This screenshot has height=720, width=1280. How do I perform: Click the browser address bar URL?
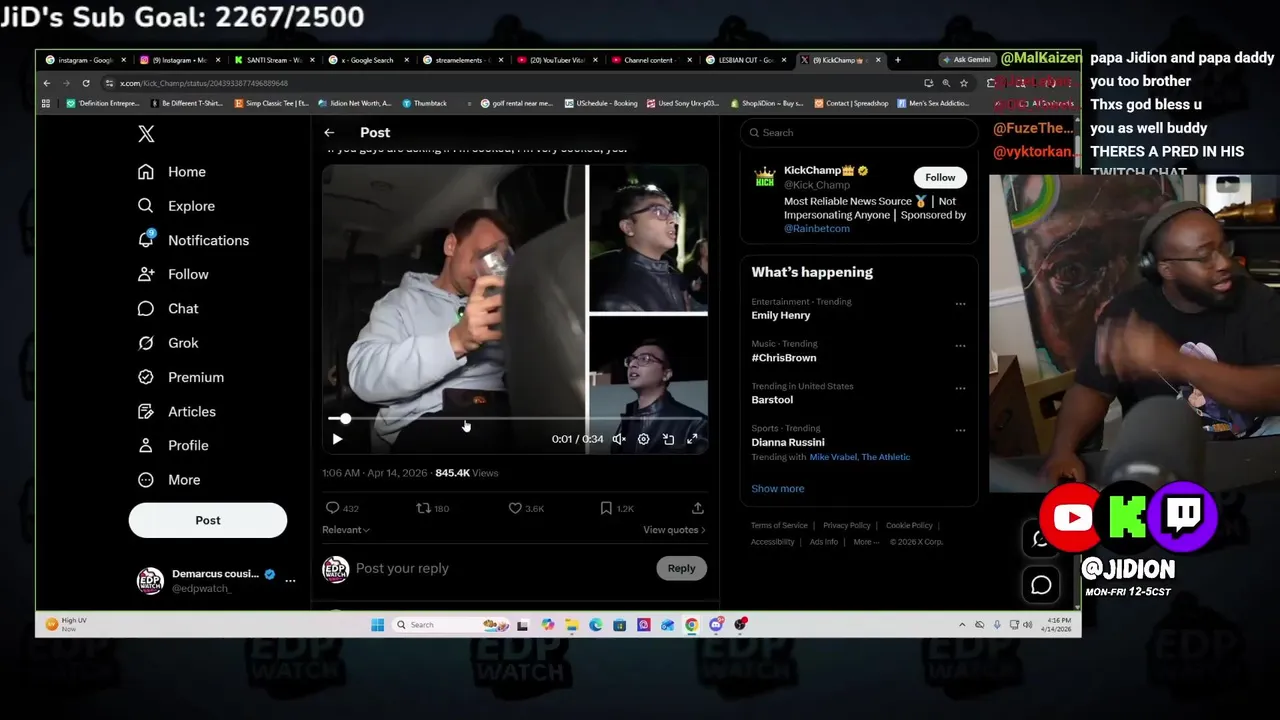(204, 83)
